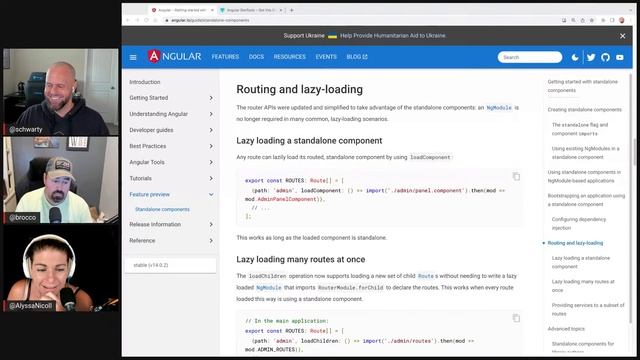The width and height of the screenshot is (640, 360).
Task: Jump to The standalone flag and component imports
Action: coord(580,129)
